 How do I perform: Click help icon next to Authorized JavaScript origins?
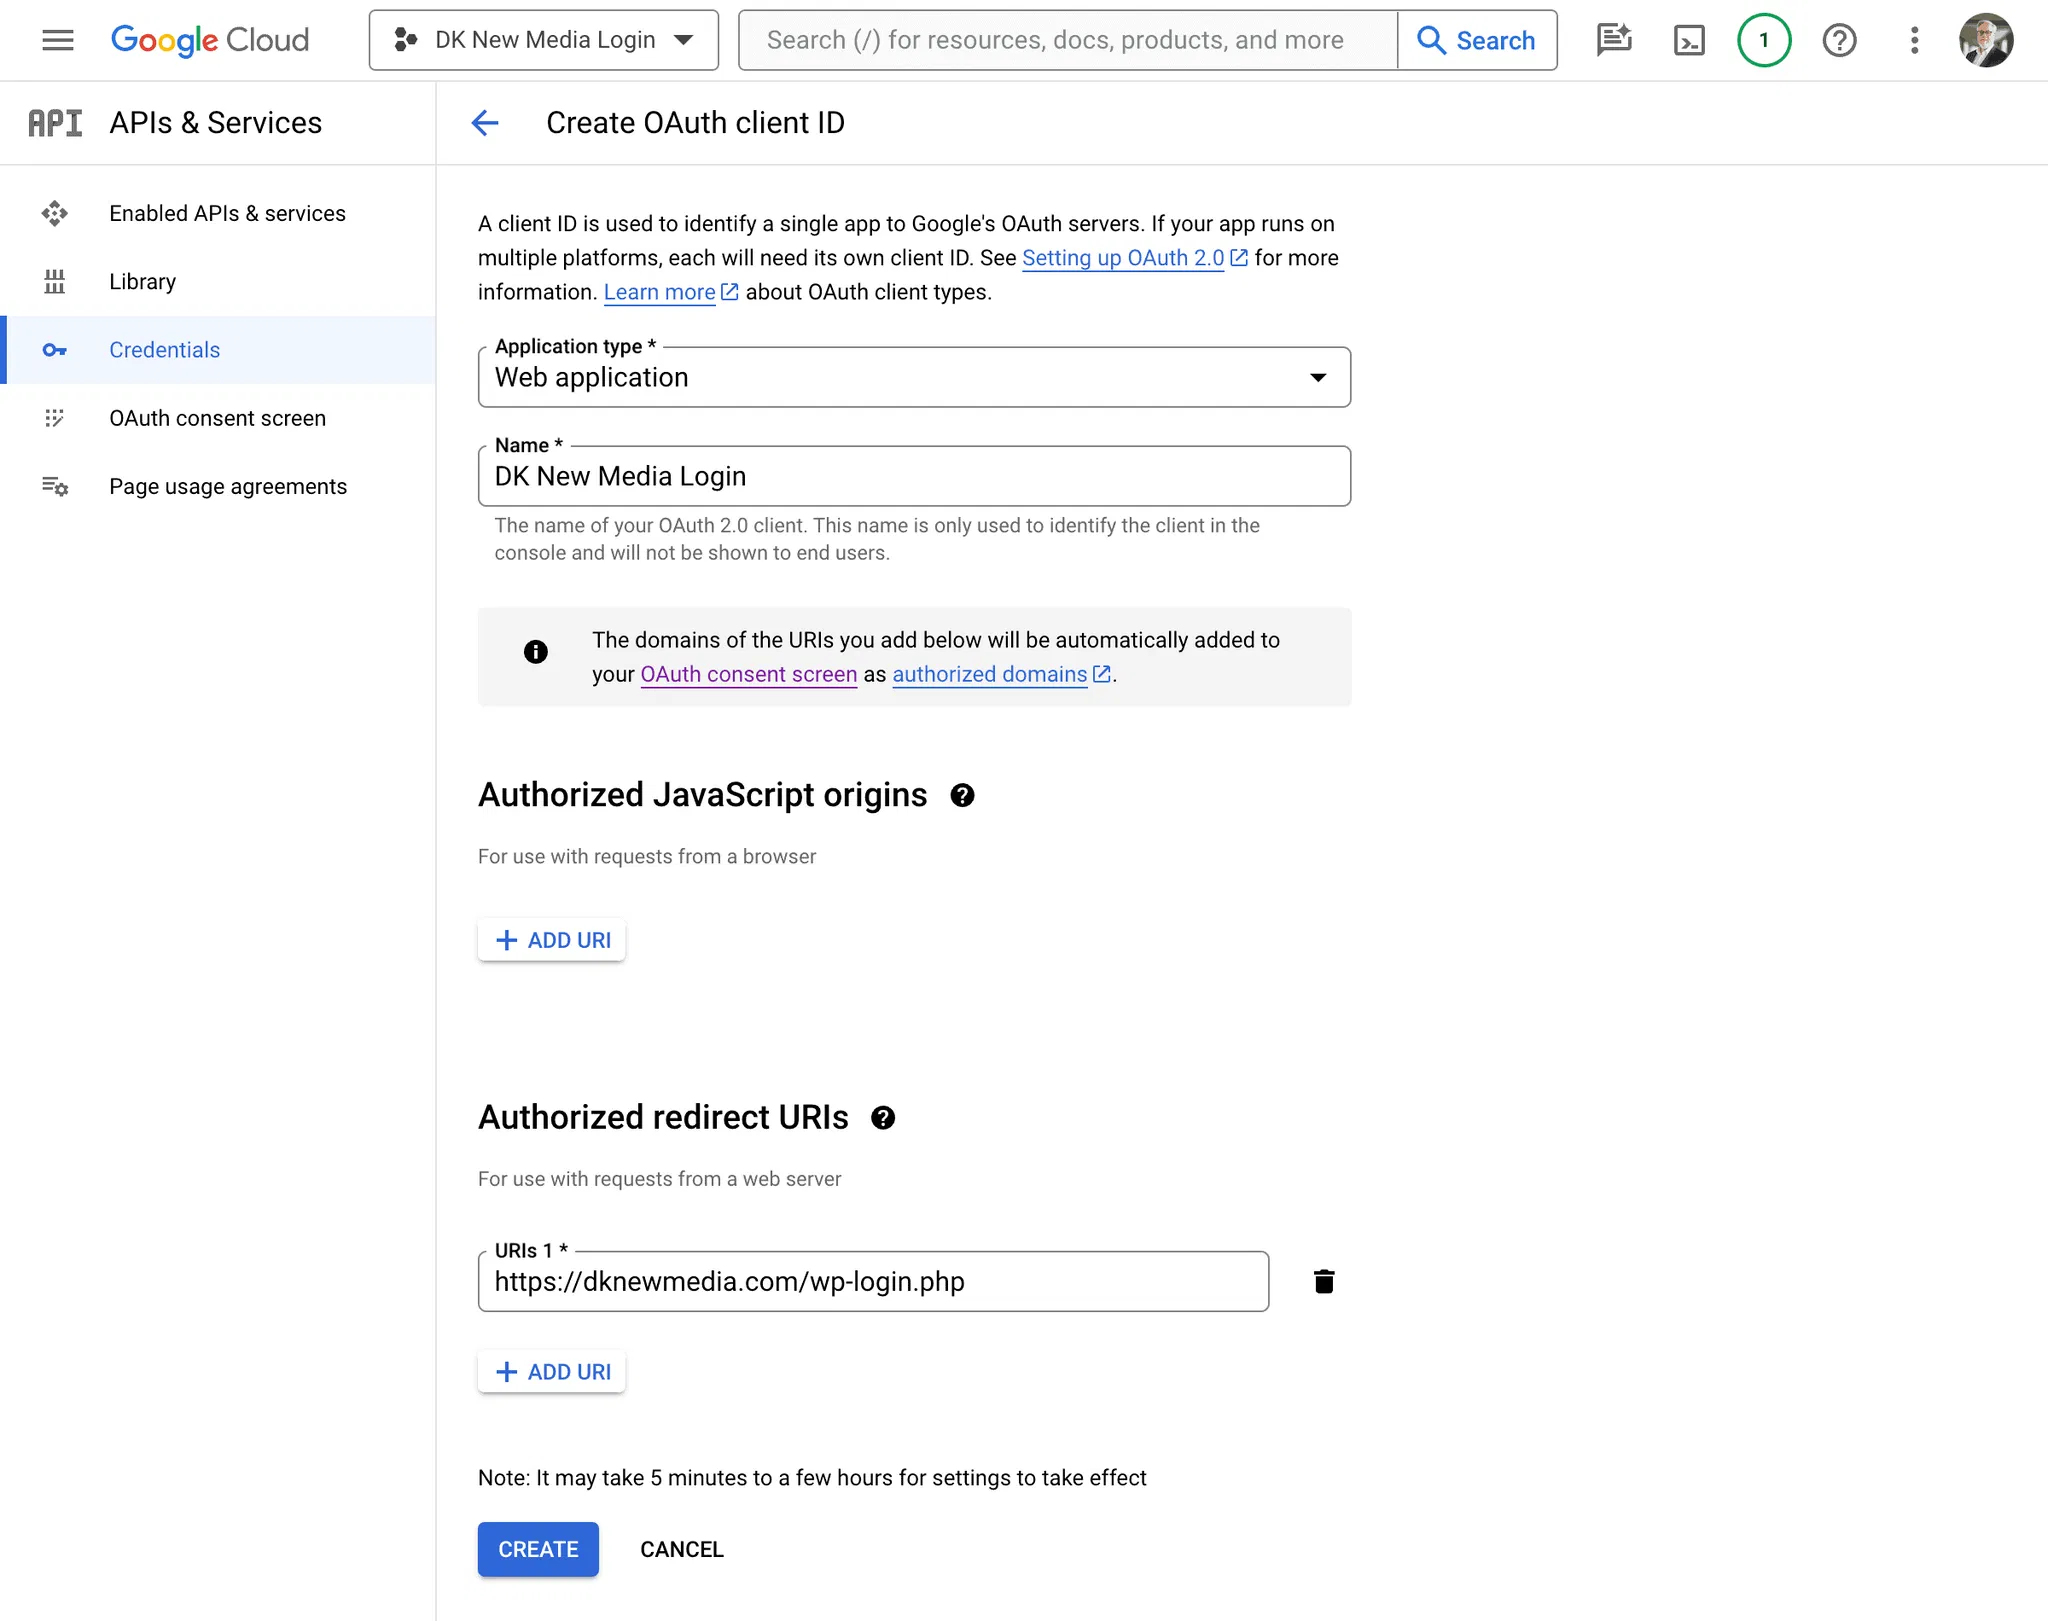click(962, 796)
